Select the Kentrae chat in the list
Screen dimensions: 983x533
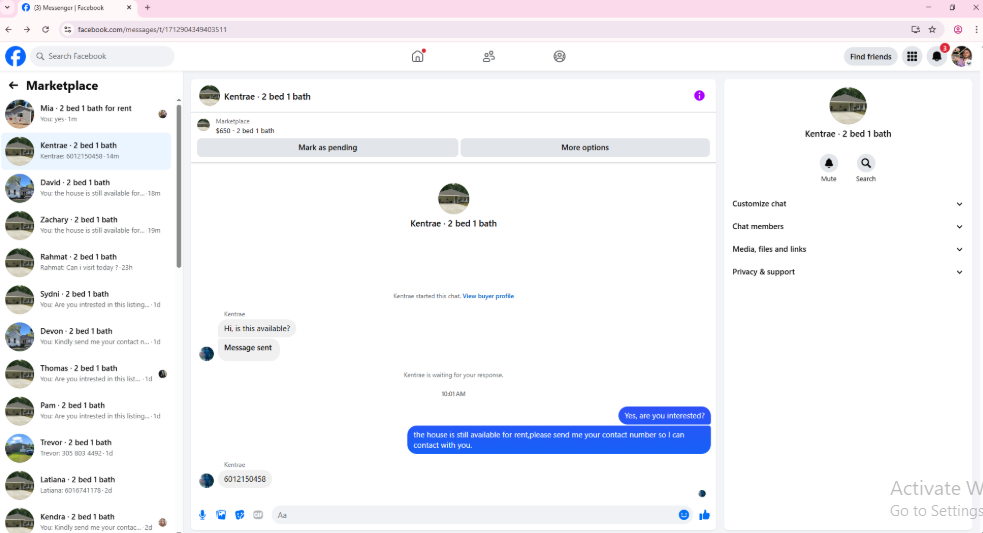[x=87, y=150]
